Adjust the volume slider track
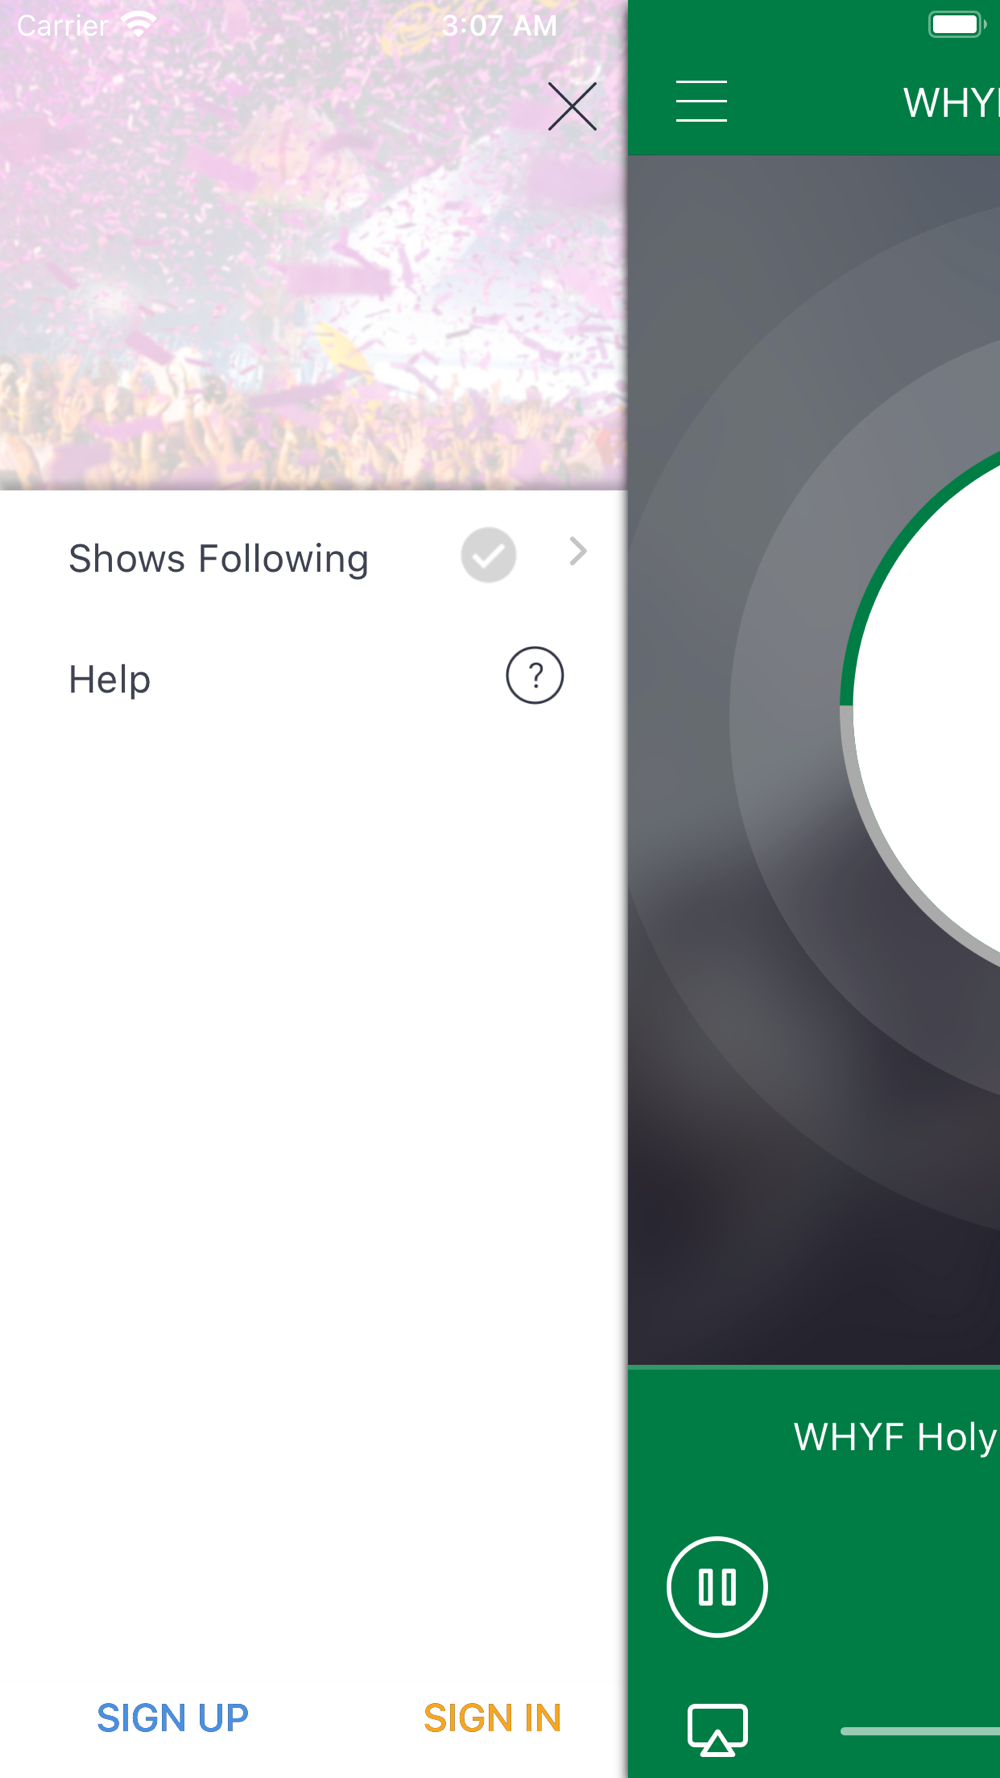 click(920, 1731)
